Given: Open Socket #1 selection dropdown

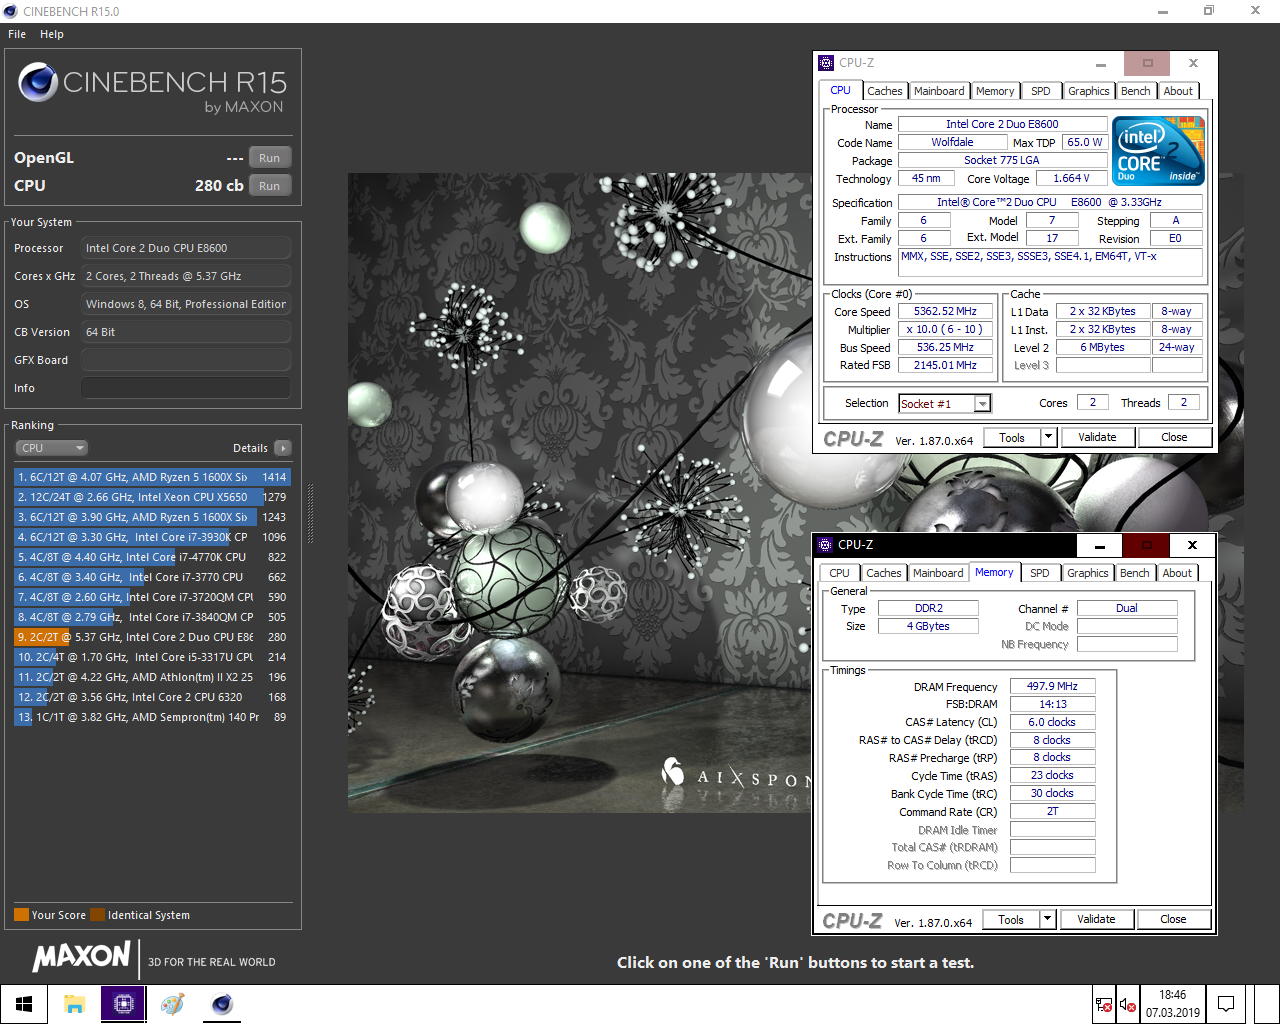Looking at the screenshot, I should coord(983,404).
